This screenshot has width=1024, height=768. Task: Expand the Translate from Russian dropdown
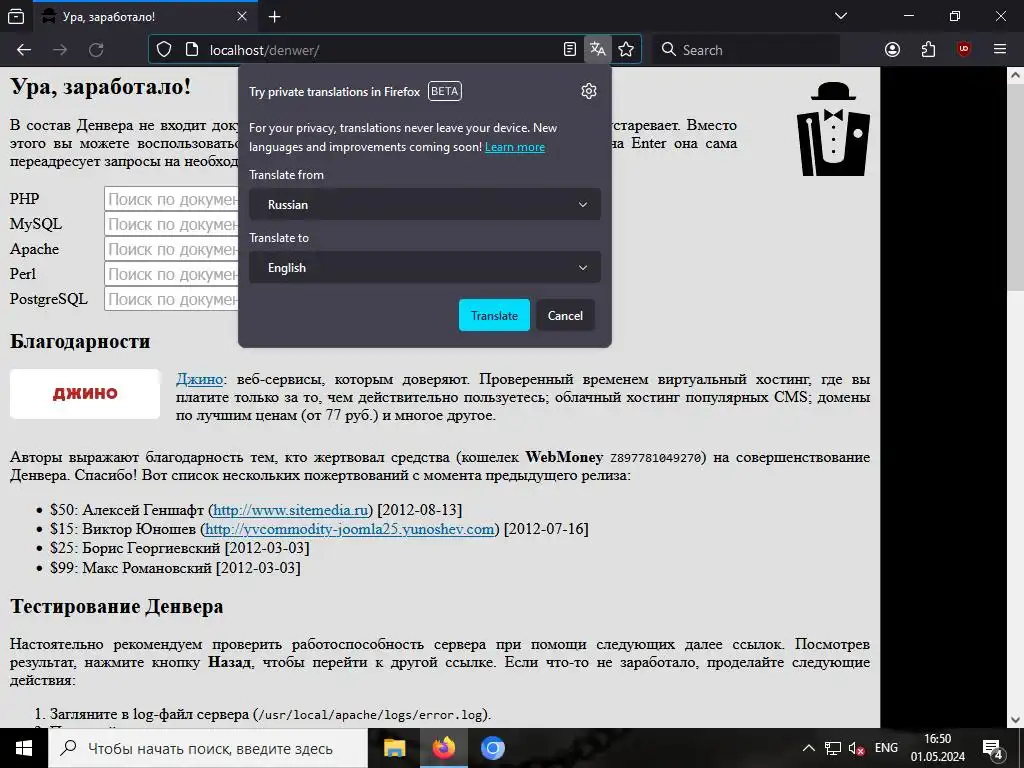424,204
